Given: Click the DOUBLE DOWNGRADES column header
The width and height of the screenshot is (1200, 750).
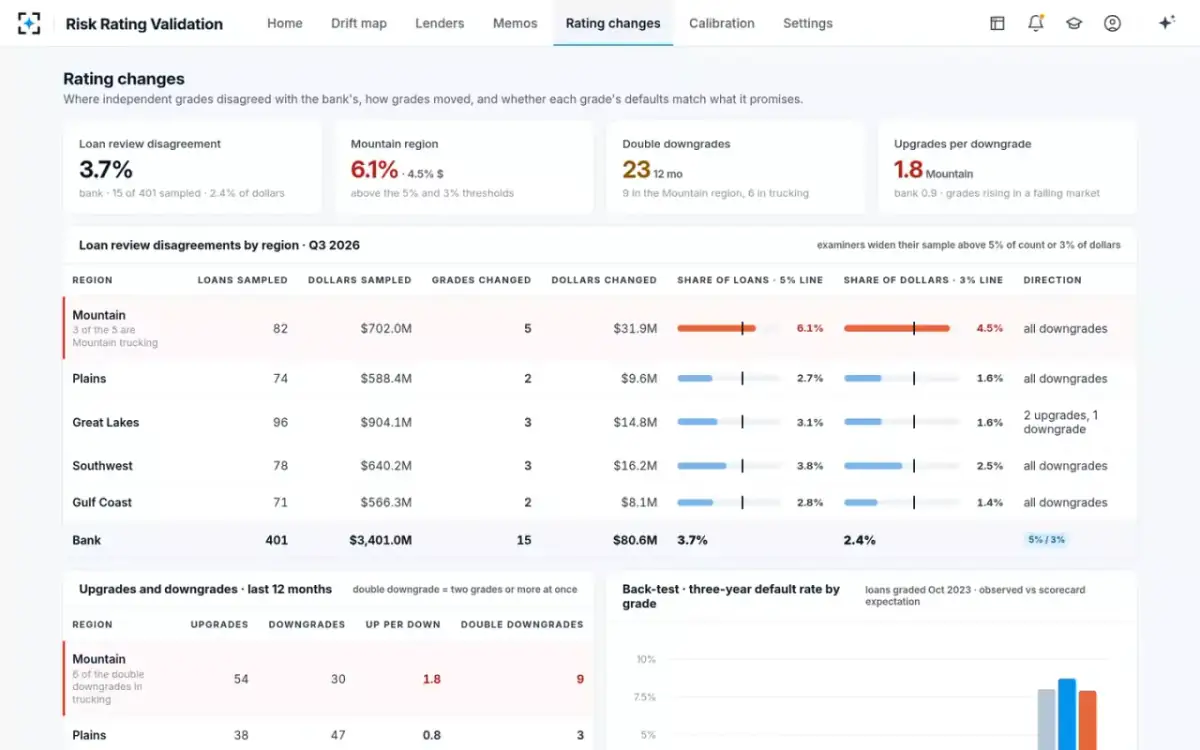Looking at the screenshot, I should coord(522,624).
